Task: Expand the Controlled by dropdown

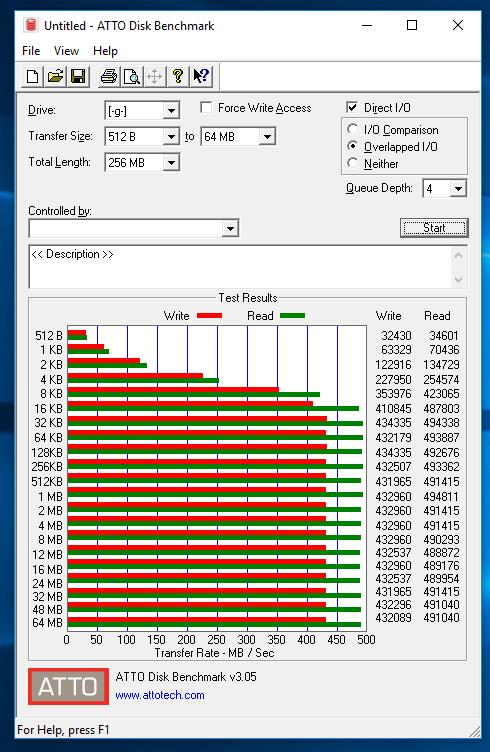Action: (231, 228)
